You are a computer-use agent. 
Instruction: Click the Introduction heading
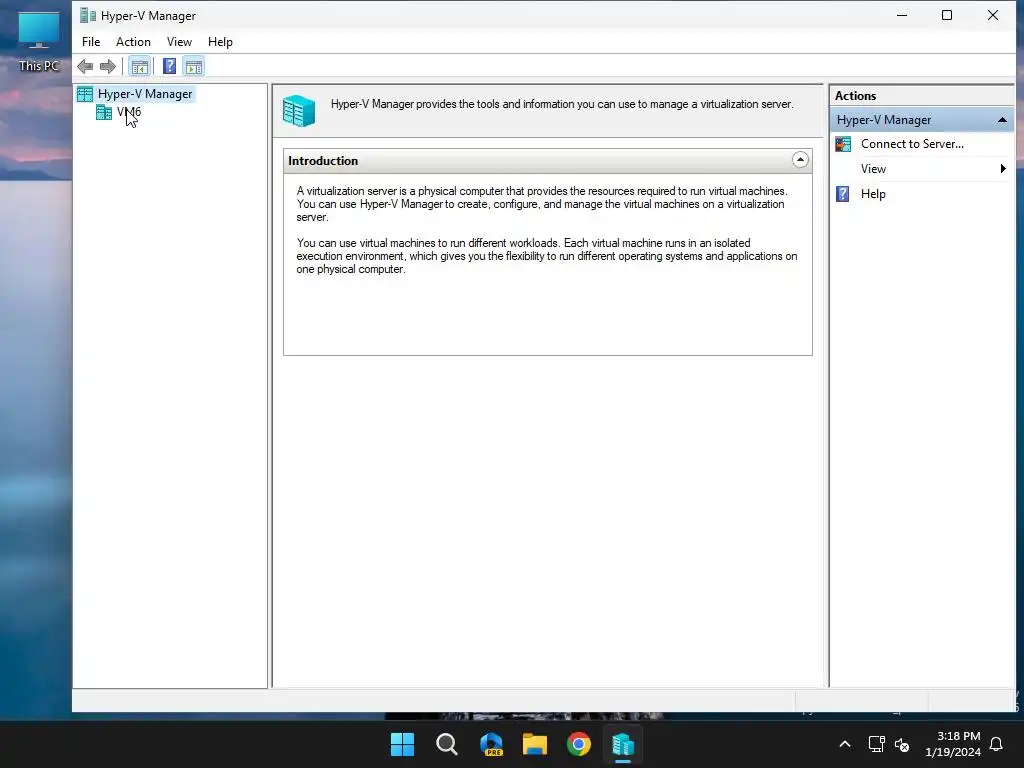(323, 161)
